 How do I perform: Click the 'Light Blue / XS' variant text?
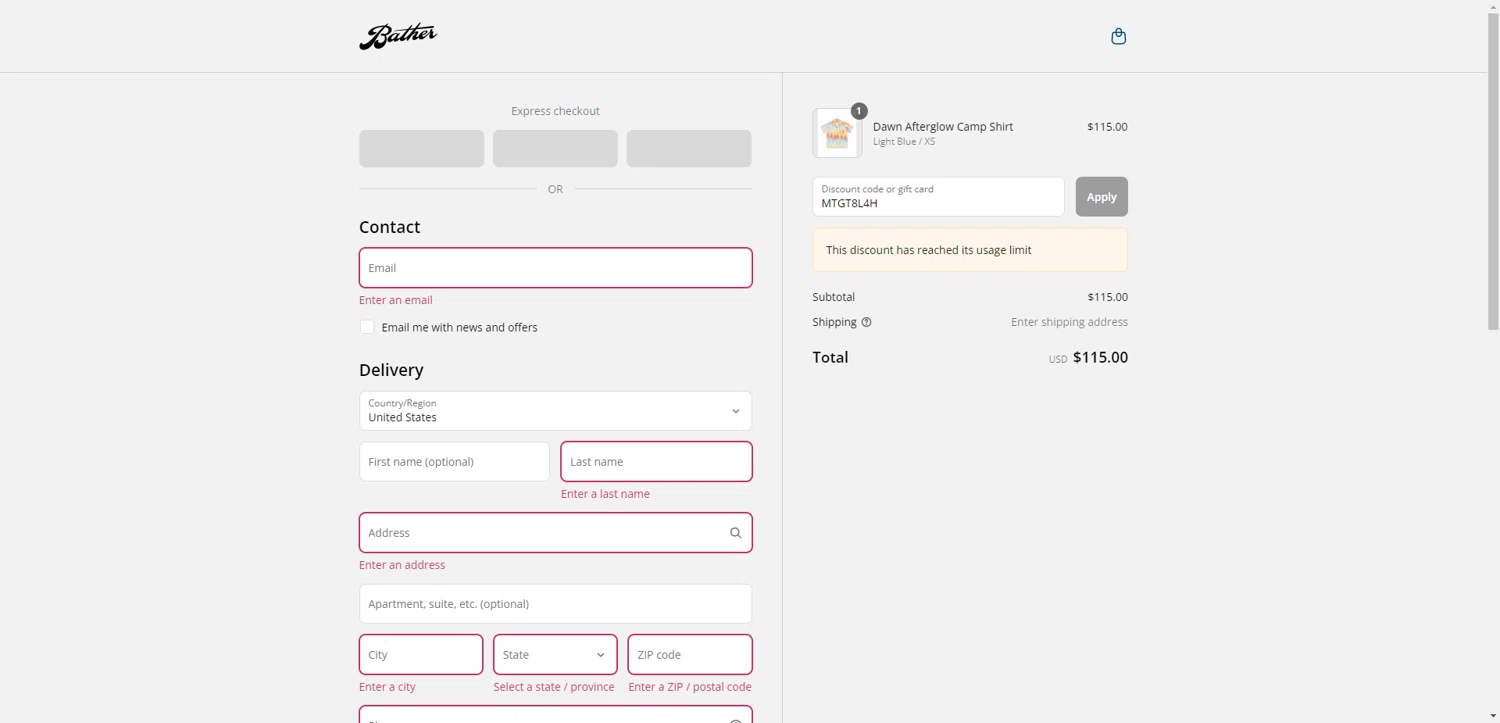point(904,142)
